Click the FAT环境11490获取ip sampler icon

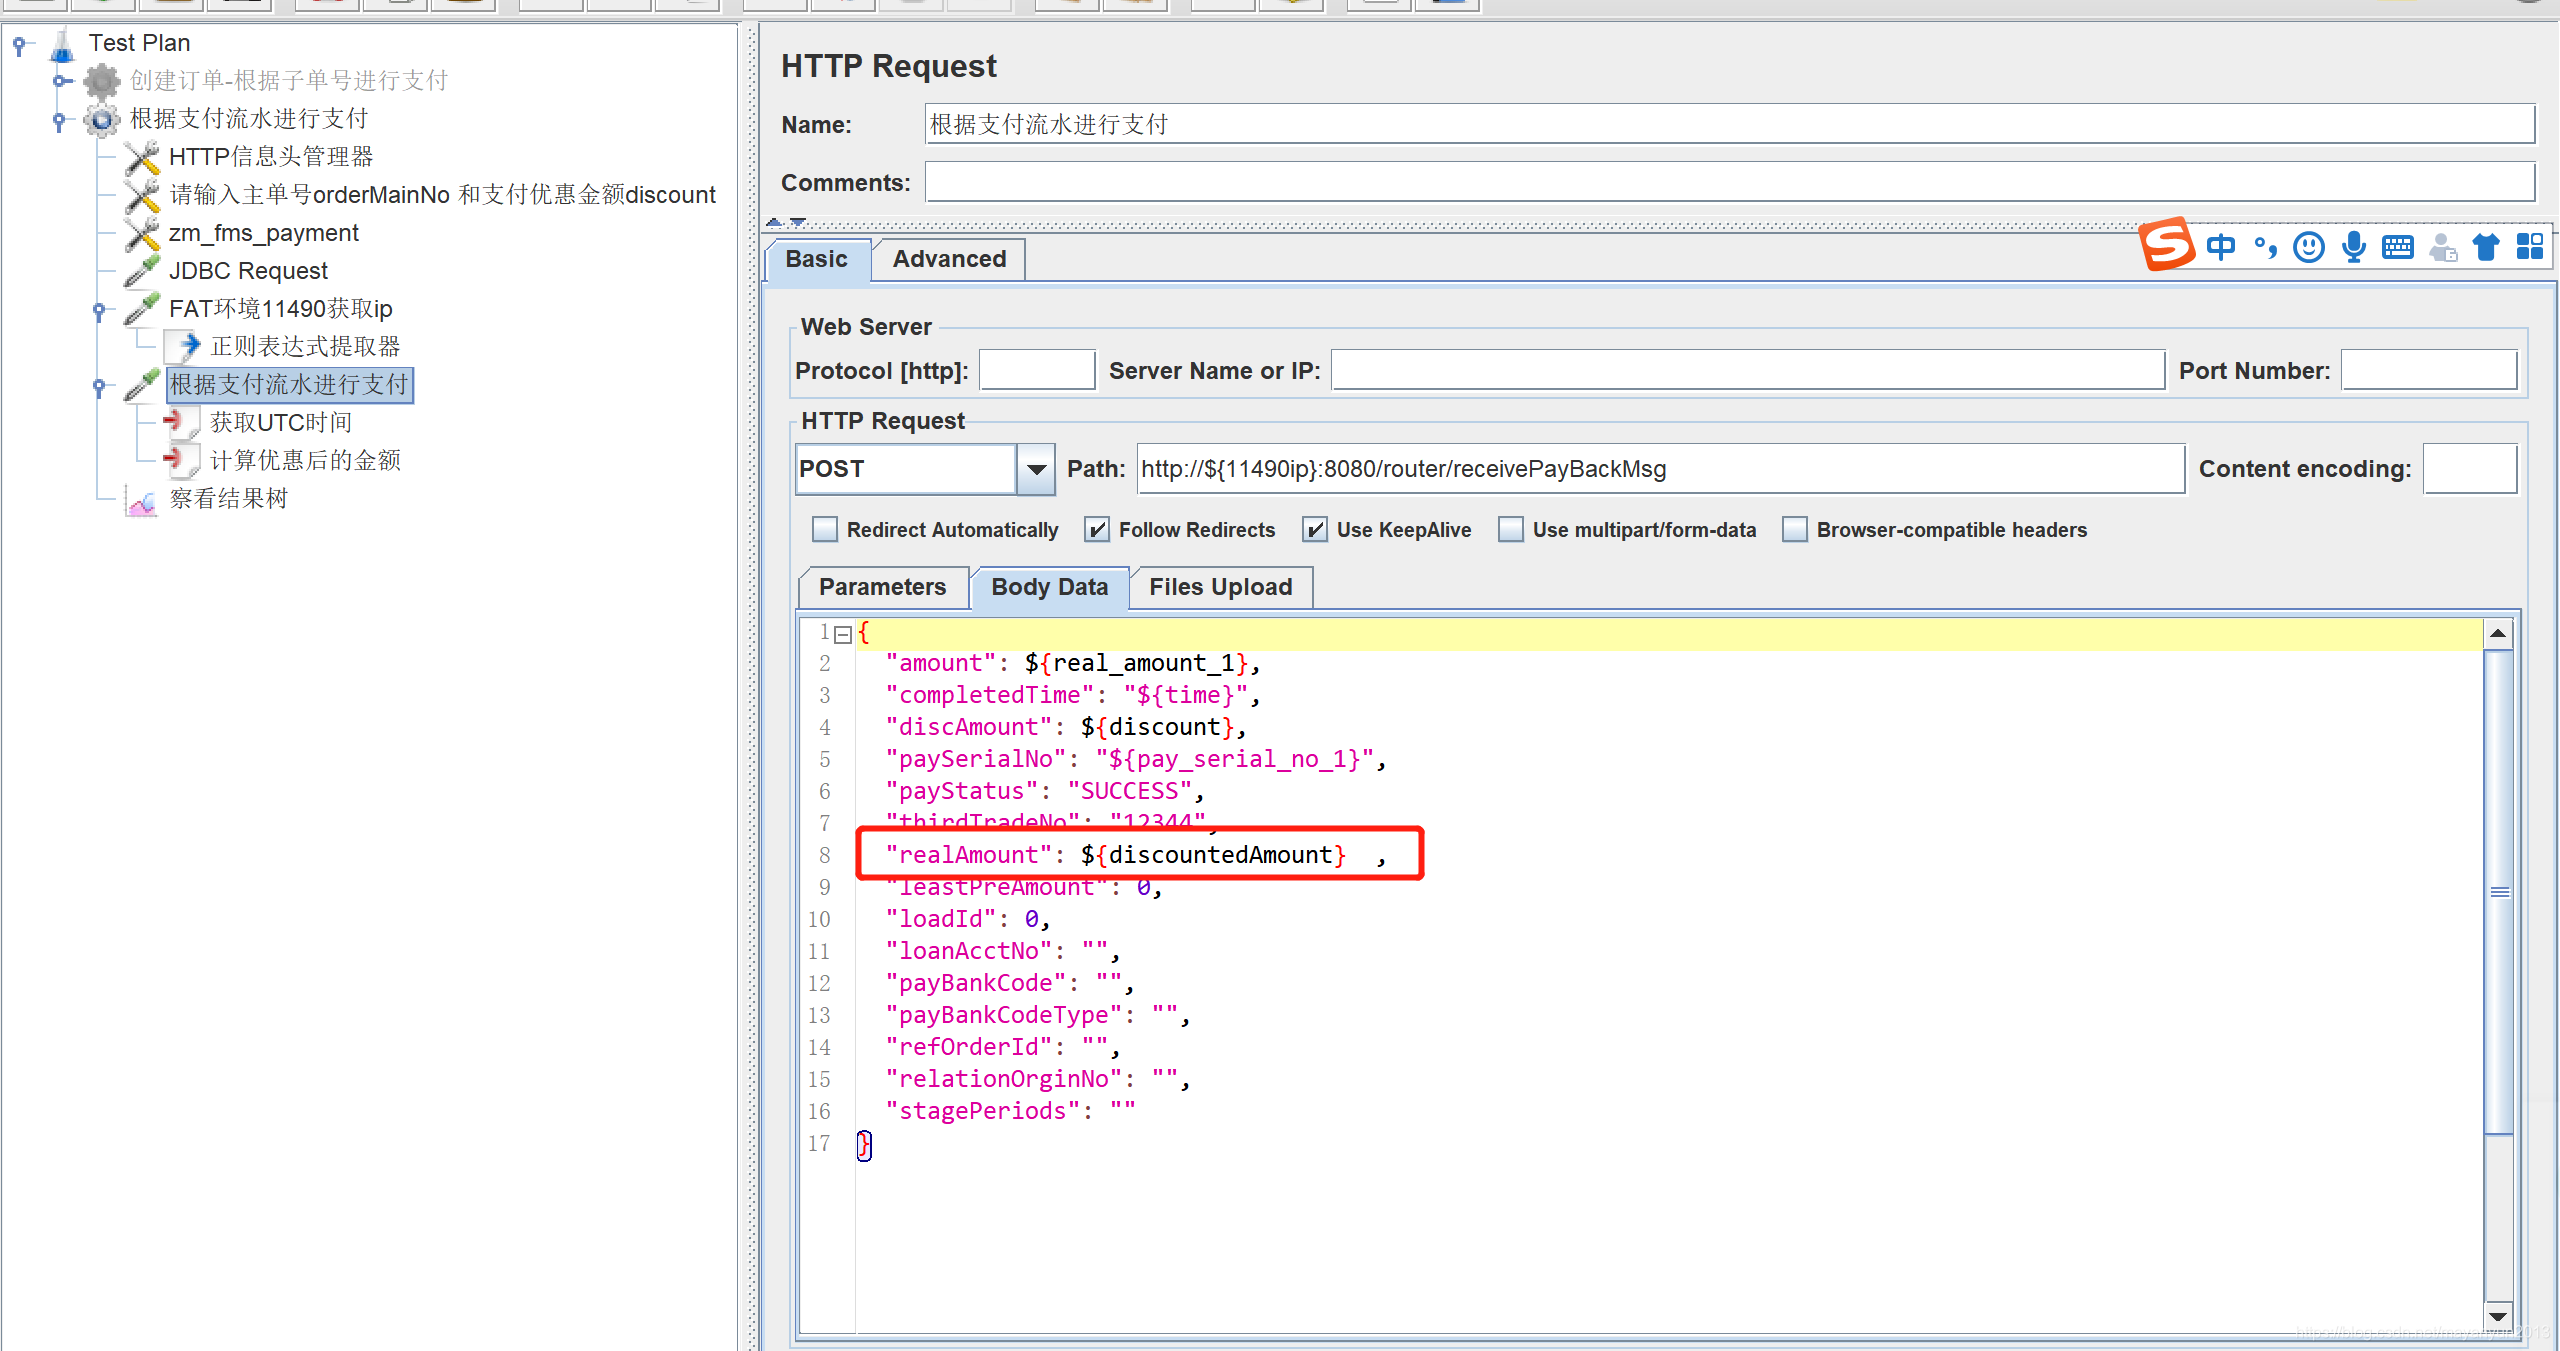point(143,309)
